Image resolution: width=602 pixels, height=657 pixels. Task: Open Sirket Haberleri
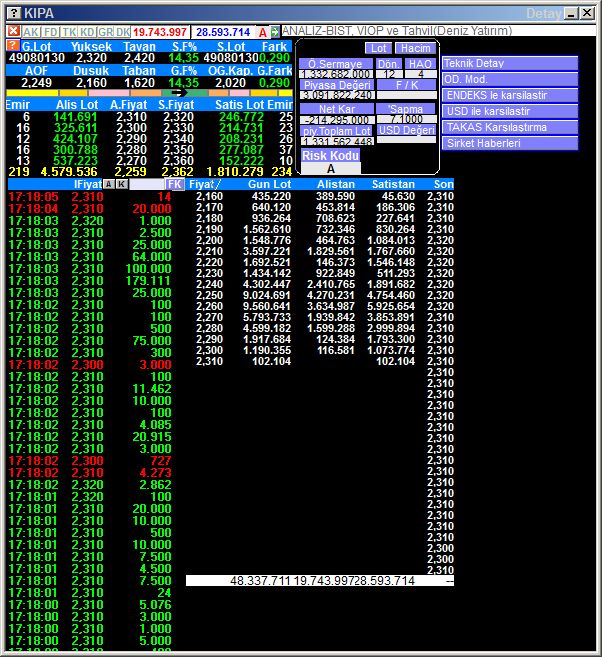510,143
